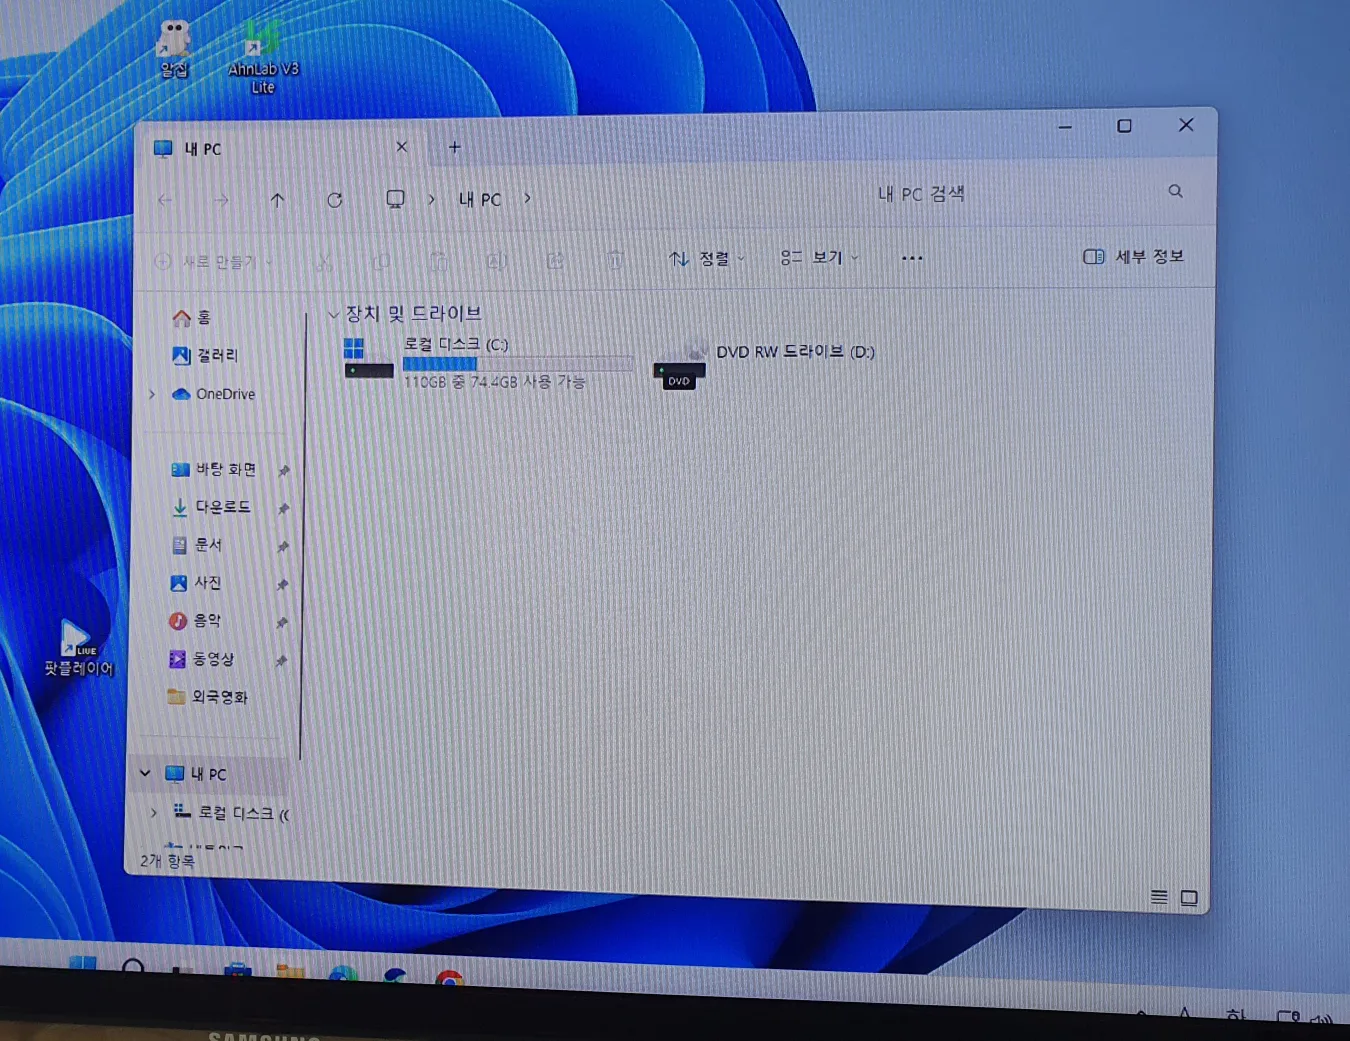Image resolution: width=1350 pixels, height=1041 pixels.
Task: Click the Rename icon in toolbar
Action: click(x=496, y=262)
